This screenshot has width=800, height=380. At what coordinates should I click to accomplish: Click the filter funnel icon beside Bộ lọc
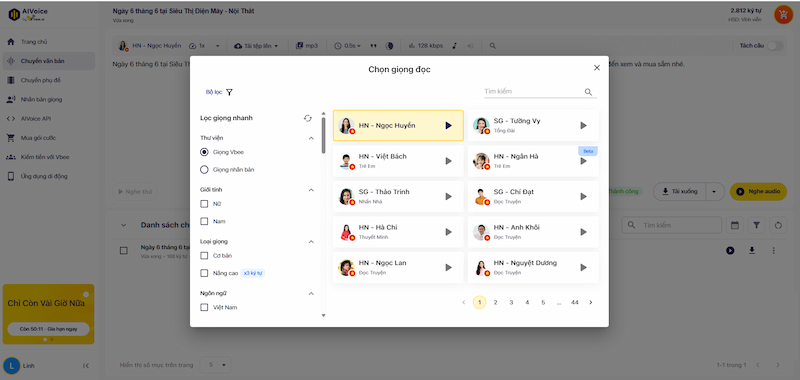tap(229, 92)
